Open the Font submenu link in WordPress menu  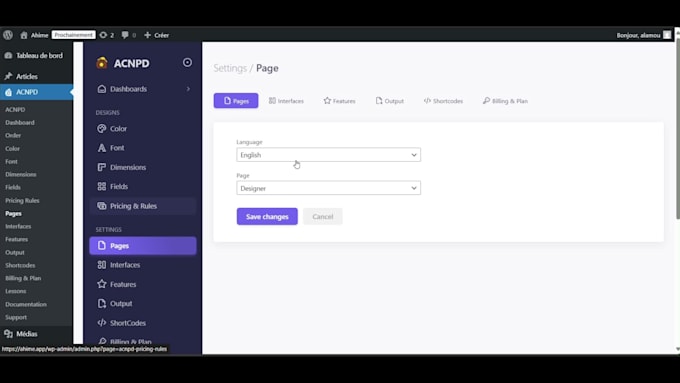tap(11, 161)
